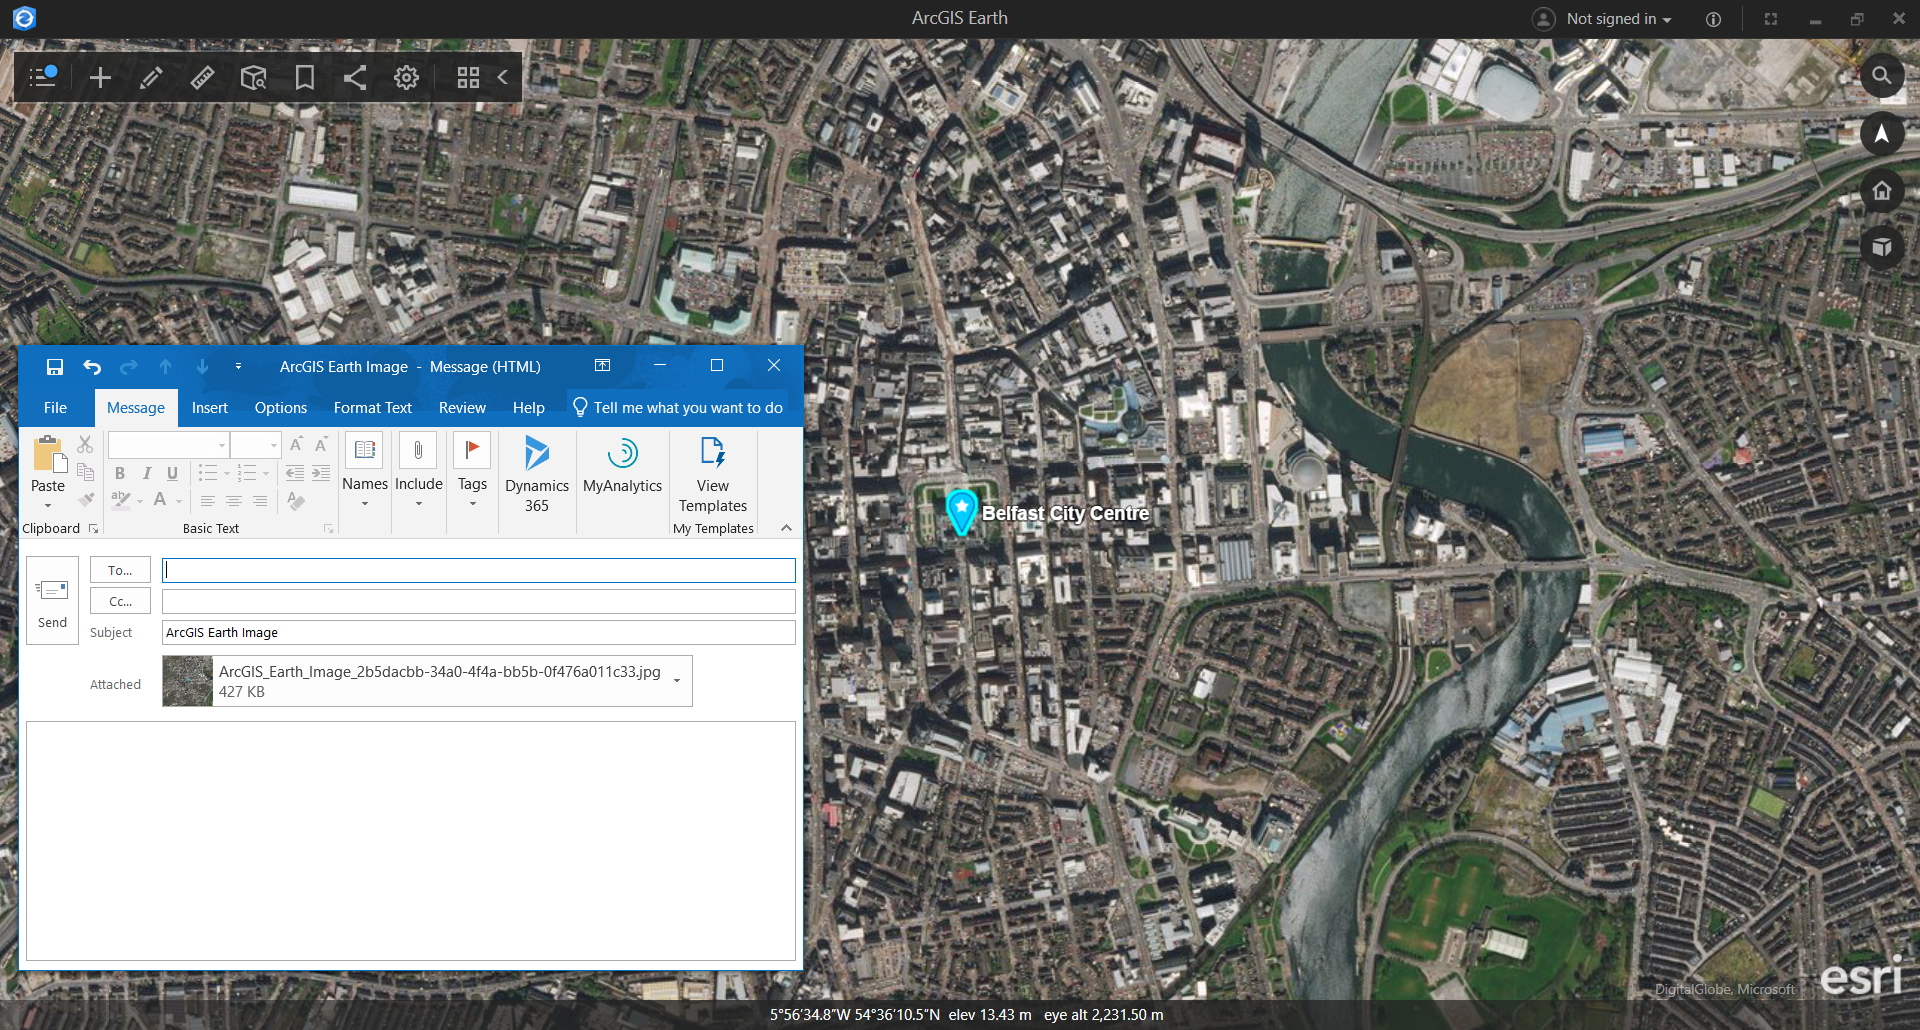This screenshot has height=1030, width=1920.
Task: Click Clear All Formatting icon
Action: pyautogui.click(x=296, y=500)
